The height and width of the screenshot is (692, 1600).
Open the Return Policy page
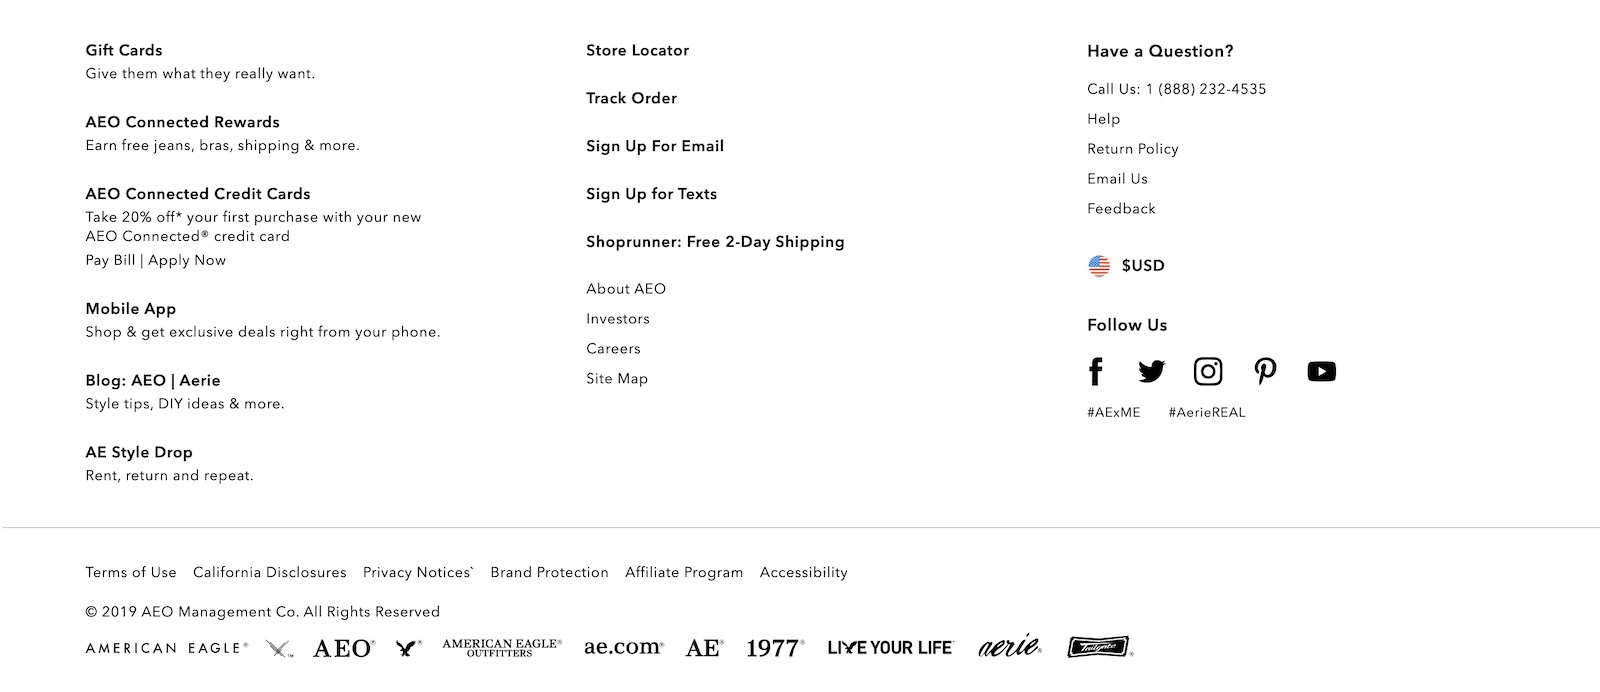click(1132, 149)
